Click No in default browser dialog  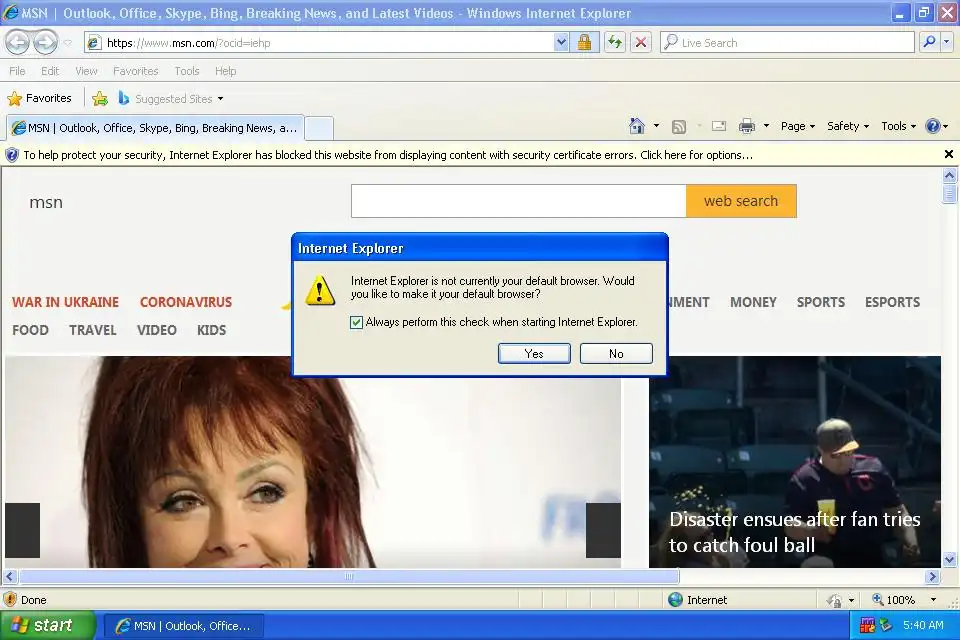coord(616,353)
